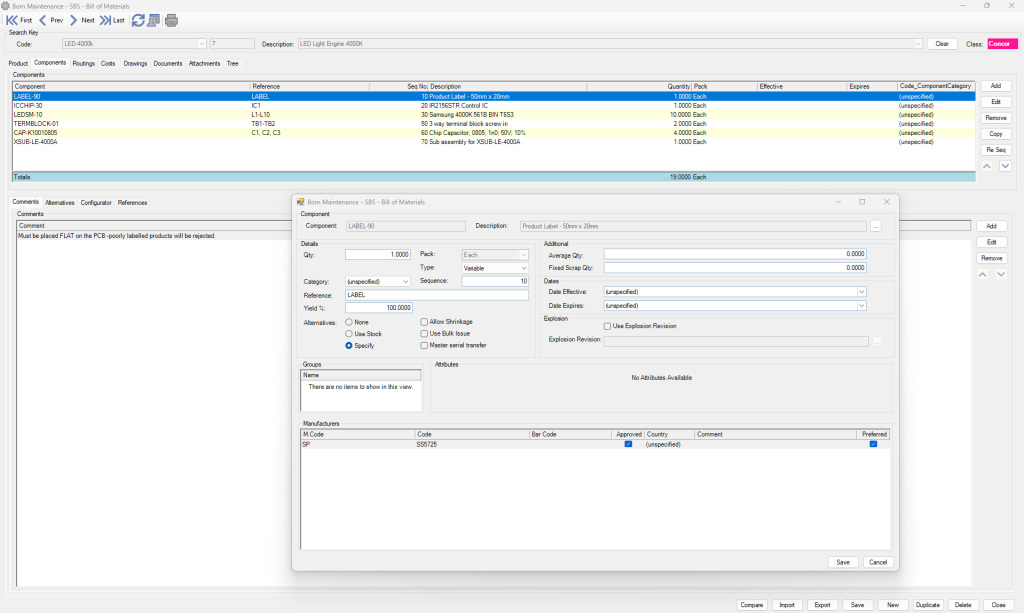Untick the Approved checkbox for manufacturer SP

pos(628,445)
